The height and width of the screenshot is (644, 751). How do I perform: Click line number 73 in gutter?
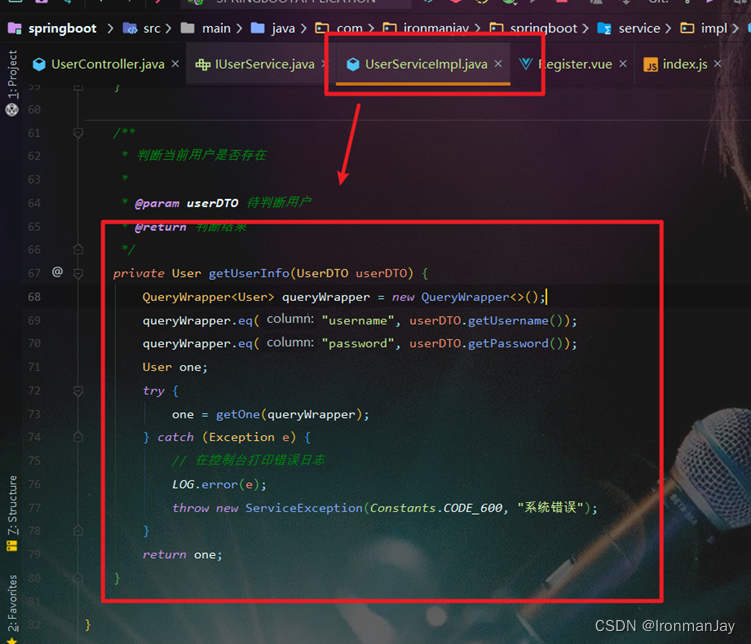[34, 414]
